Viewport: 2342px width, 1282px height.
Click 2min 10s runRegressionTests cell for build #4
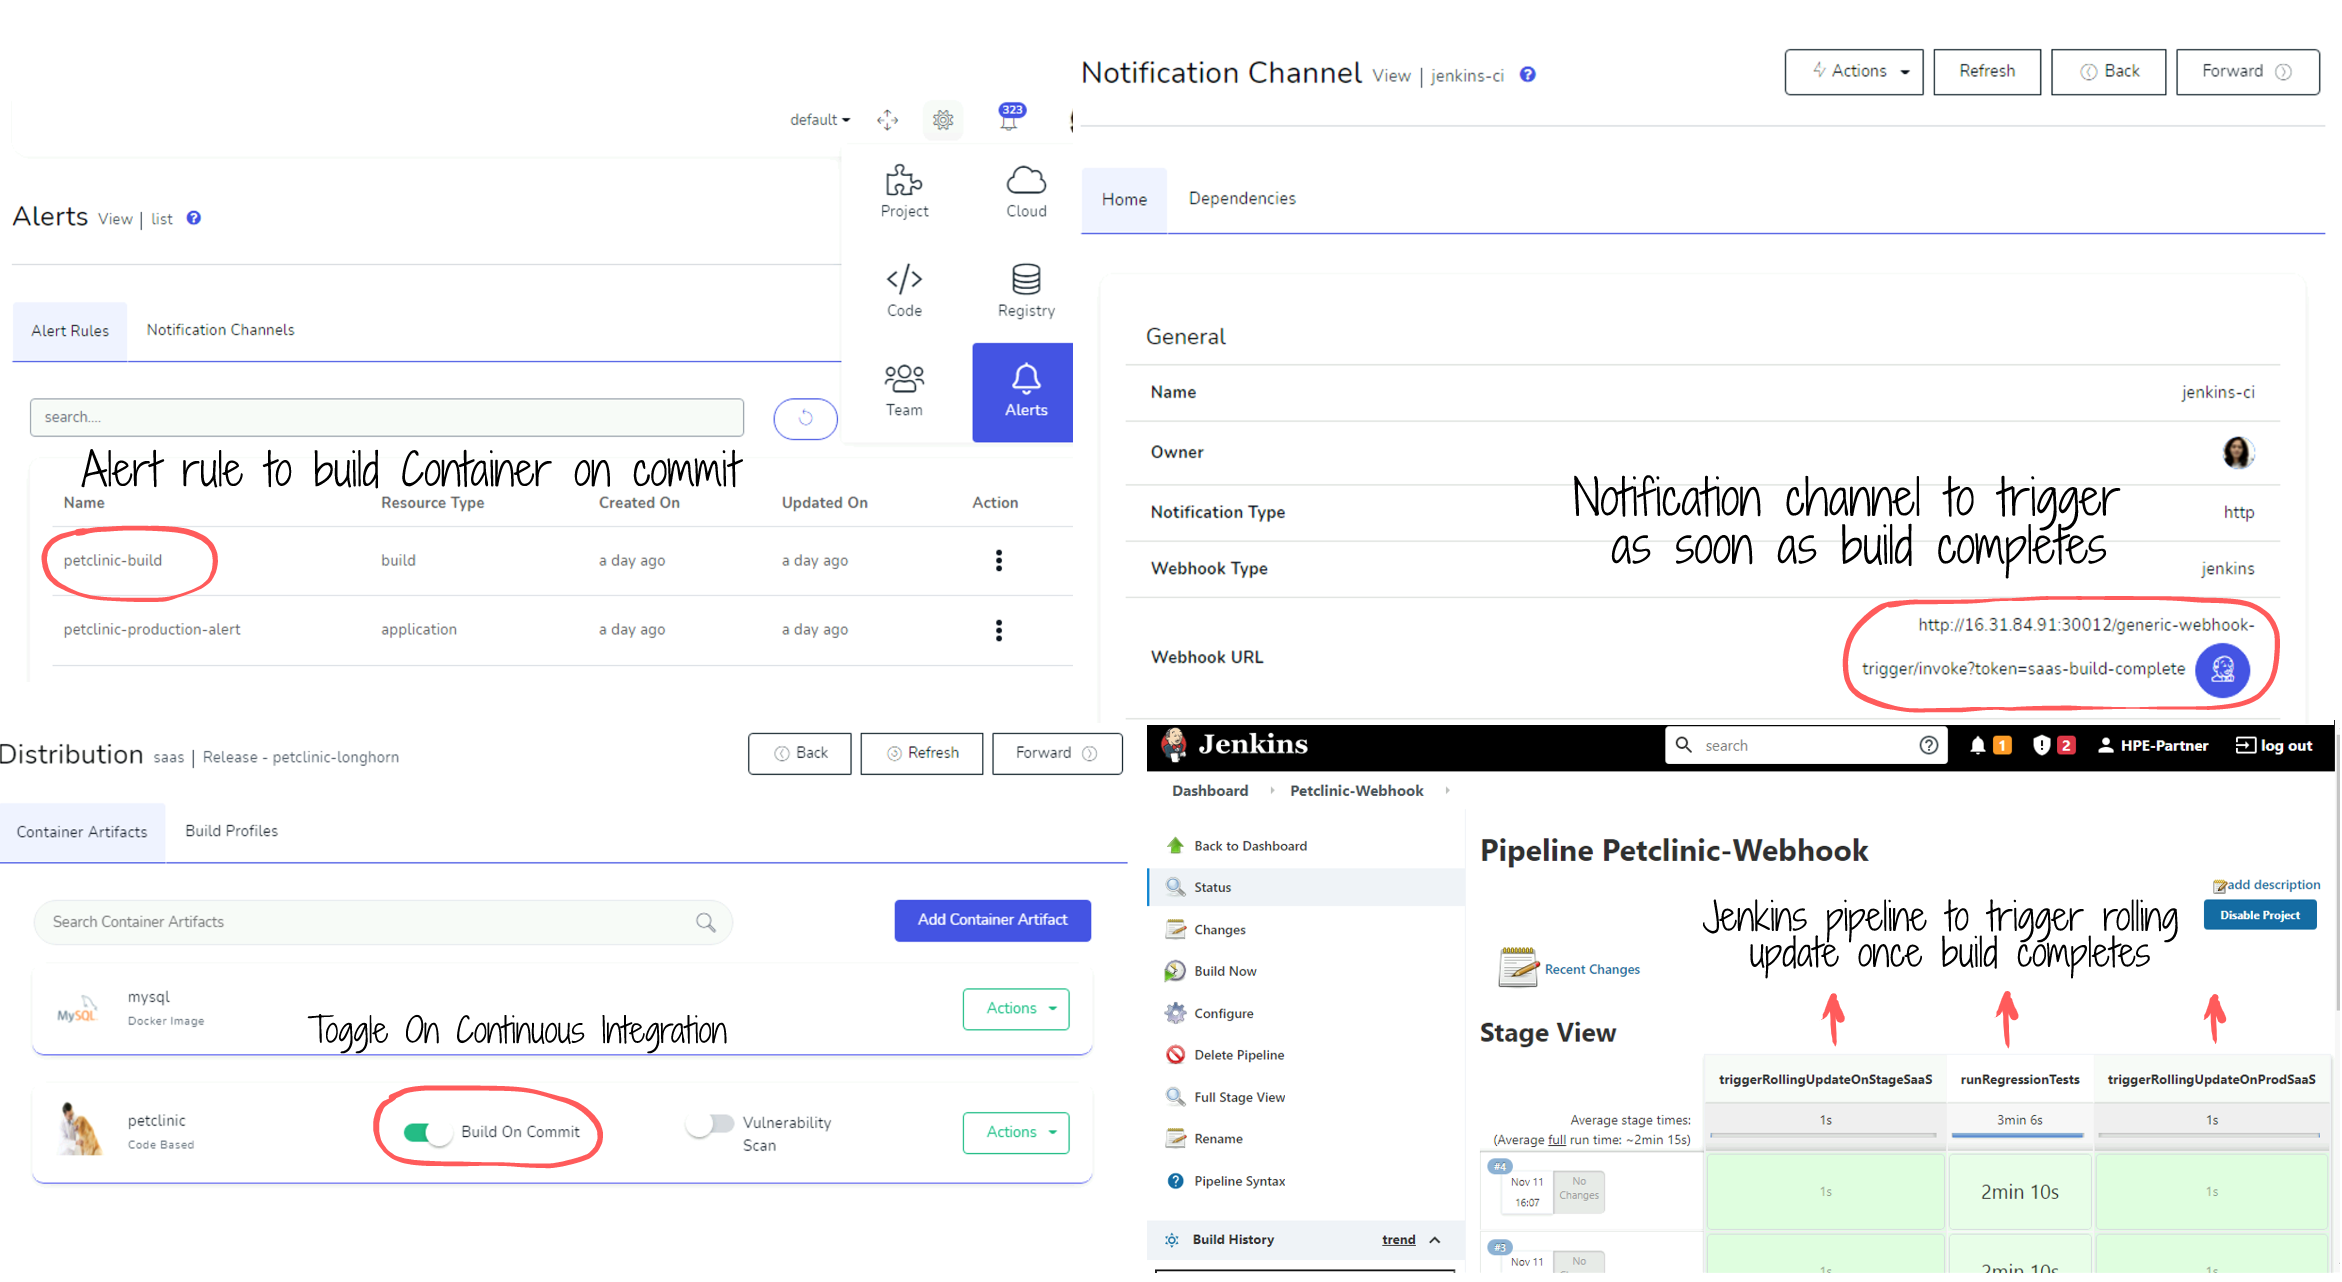pos(2019,1192)
